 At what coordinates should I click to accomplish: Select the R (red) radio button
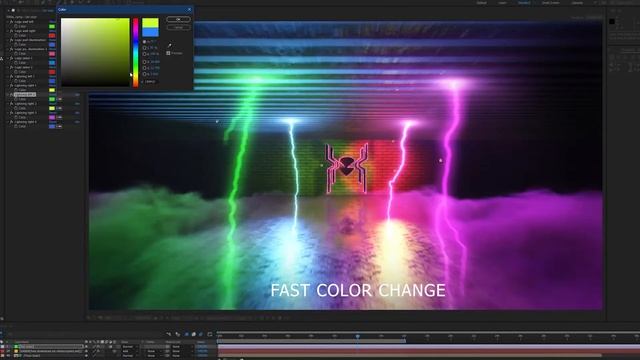pyautogui.click(x=144, y=62)
